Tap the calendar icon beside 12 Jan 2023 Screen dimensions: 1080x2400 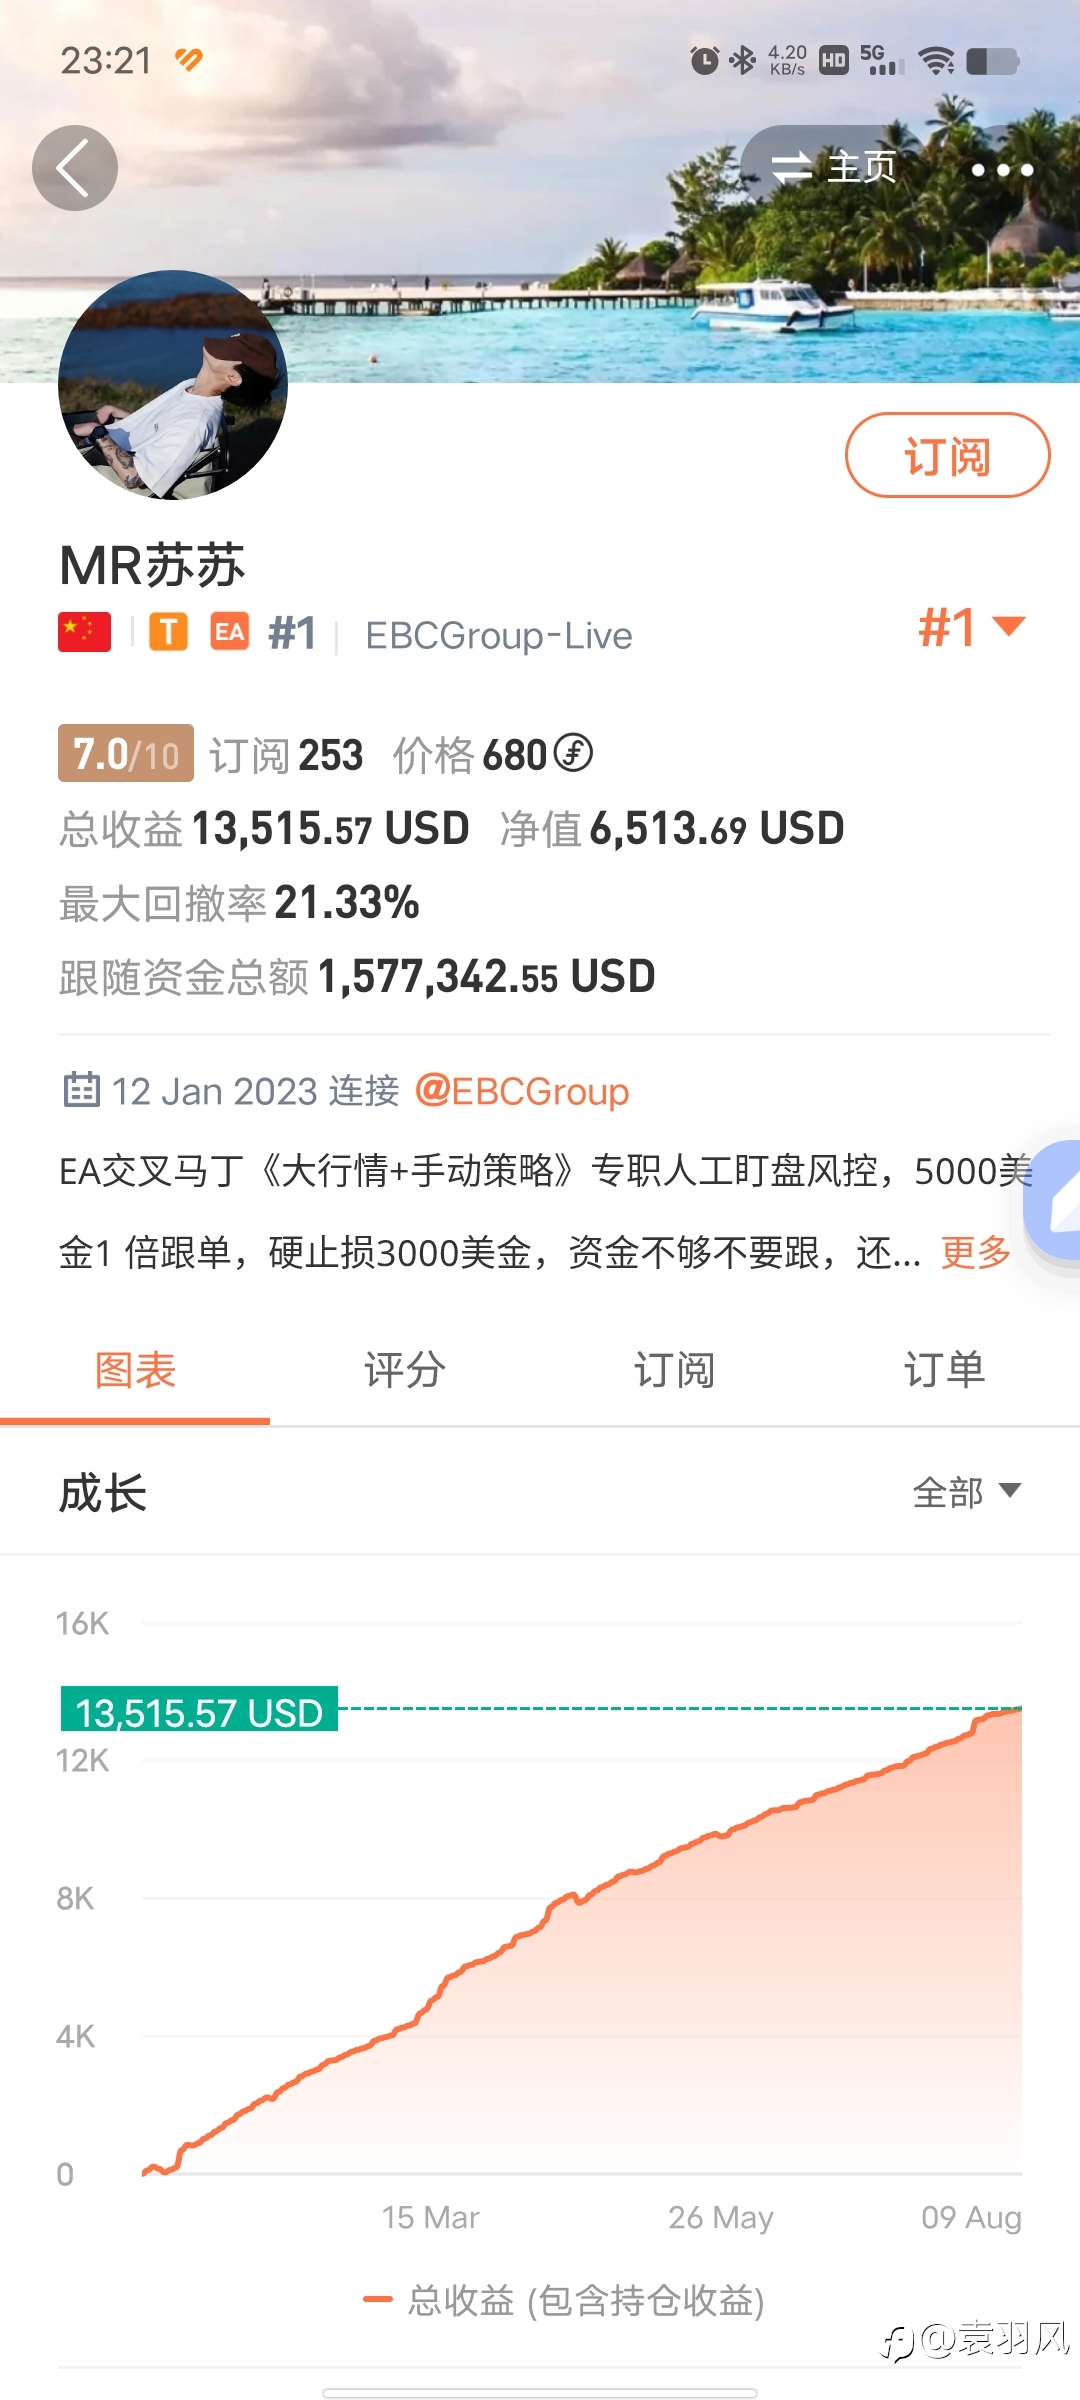(81, 1090)
